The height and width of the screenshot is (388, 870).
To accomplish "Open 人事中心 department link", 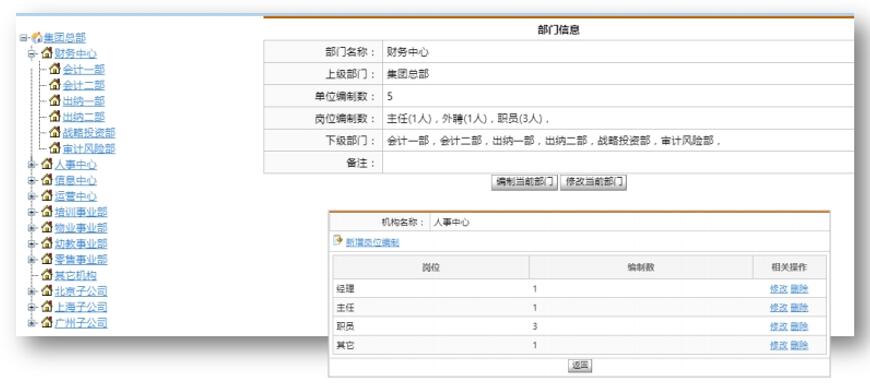I will 75,165.
